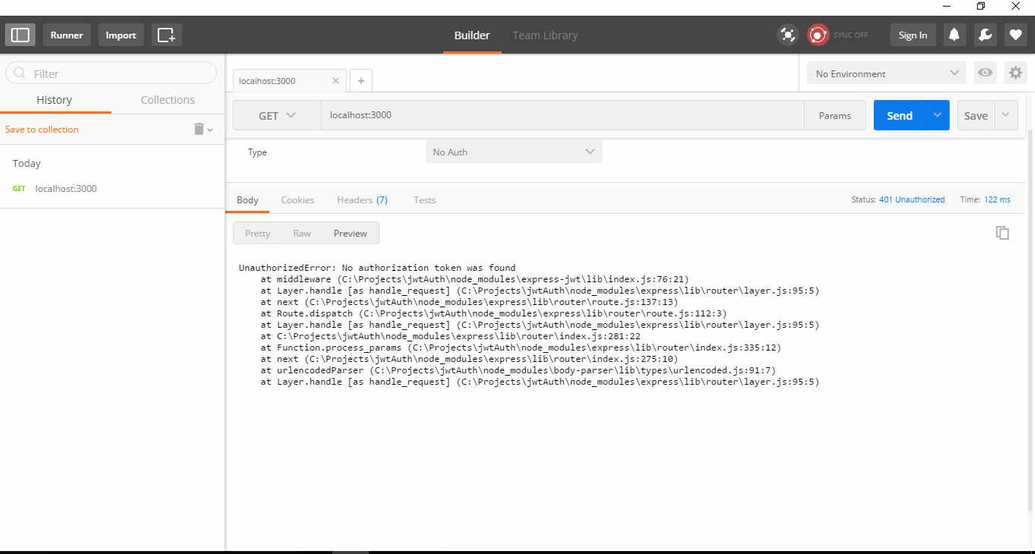Switch response view to Raw
Image resolution: width=1035 pixels, height=554 pixels.
click(x=302, y=233)
